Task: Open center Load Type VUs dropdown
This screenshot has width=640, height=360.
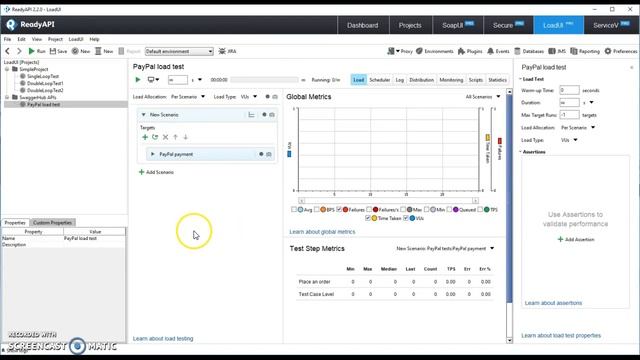Action: [249, 97]
